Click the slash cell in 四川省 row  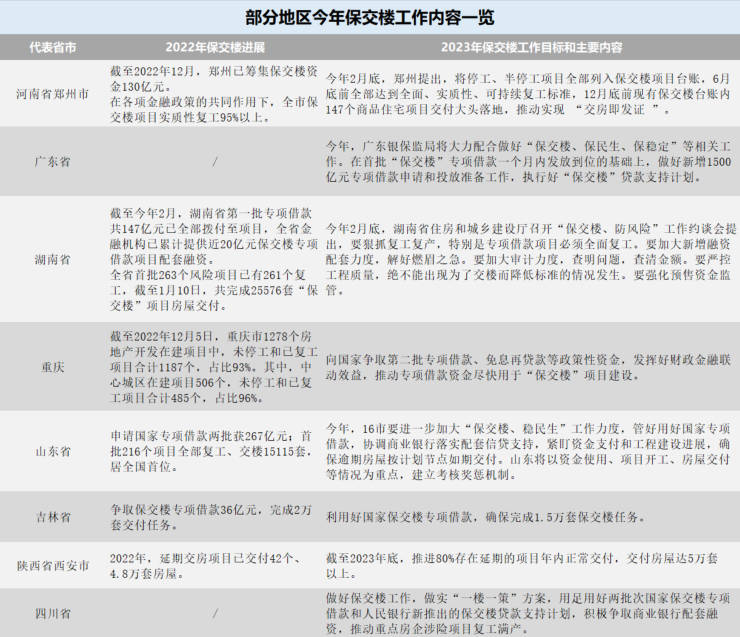[x=215, y=614]
